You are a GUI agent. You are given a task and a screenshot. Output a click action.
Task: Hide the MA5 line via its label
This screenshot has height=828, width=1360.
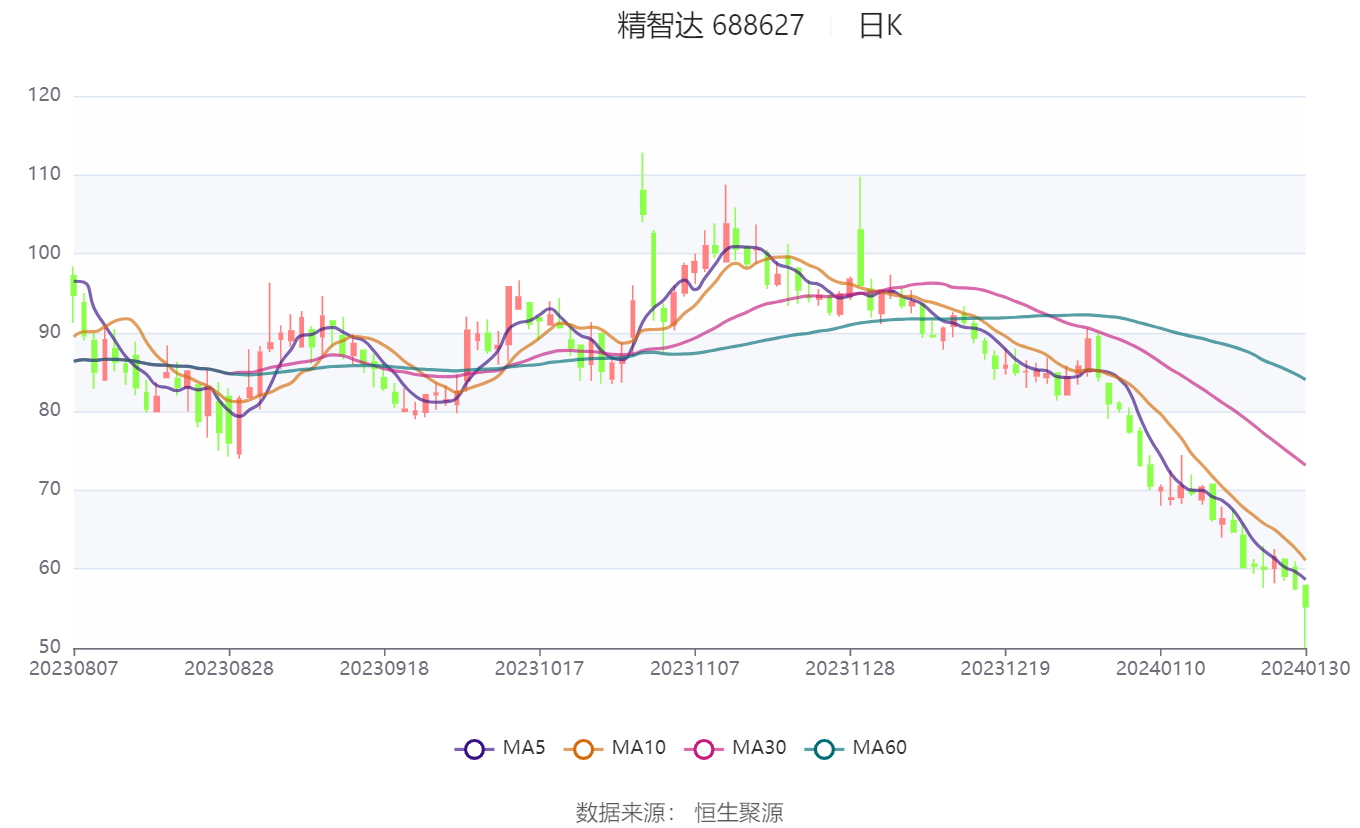pyautogui.click(x=524, y=747)
